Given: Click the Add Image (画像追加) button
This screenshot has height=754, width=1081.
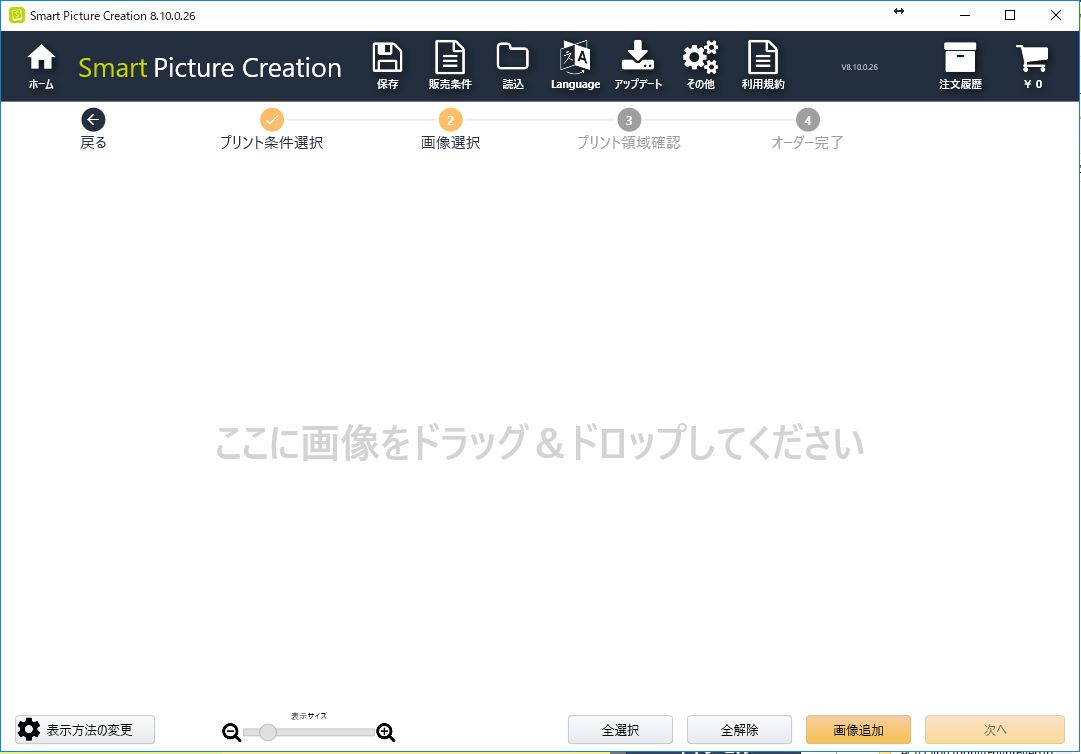Looking at the screenshot, I should [858, 730].
